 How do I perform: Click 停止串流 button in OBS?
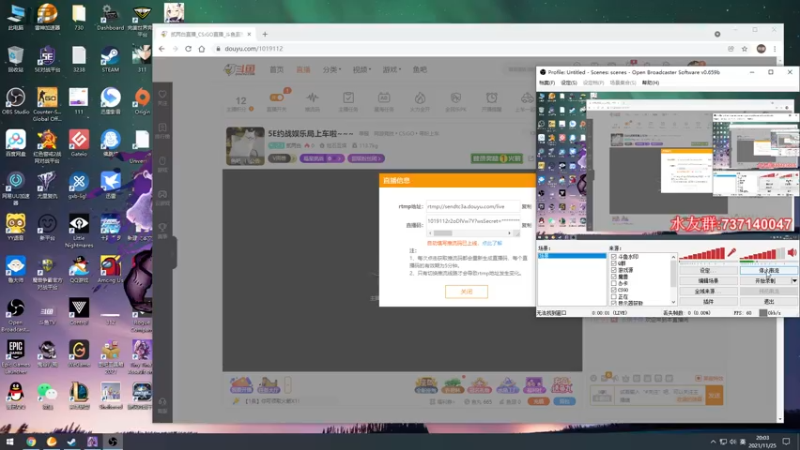(769, 270)
